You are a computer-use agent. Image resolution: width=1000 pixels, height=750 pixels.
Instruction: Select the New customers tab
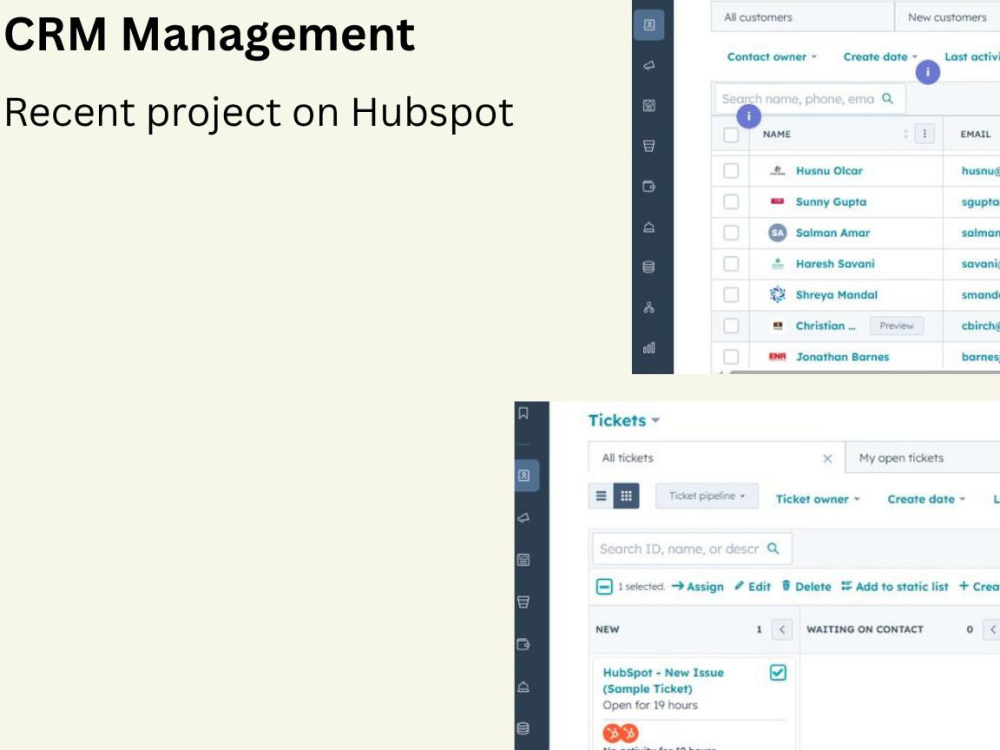point(947,17)
